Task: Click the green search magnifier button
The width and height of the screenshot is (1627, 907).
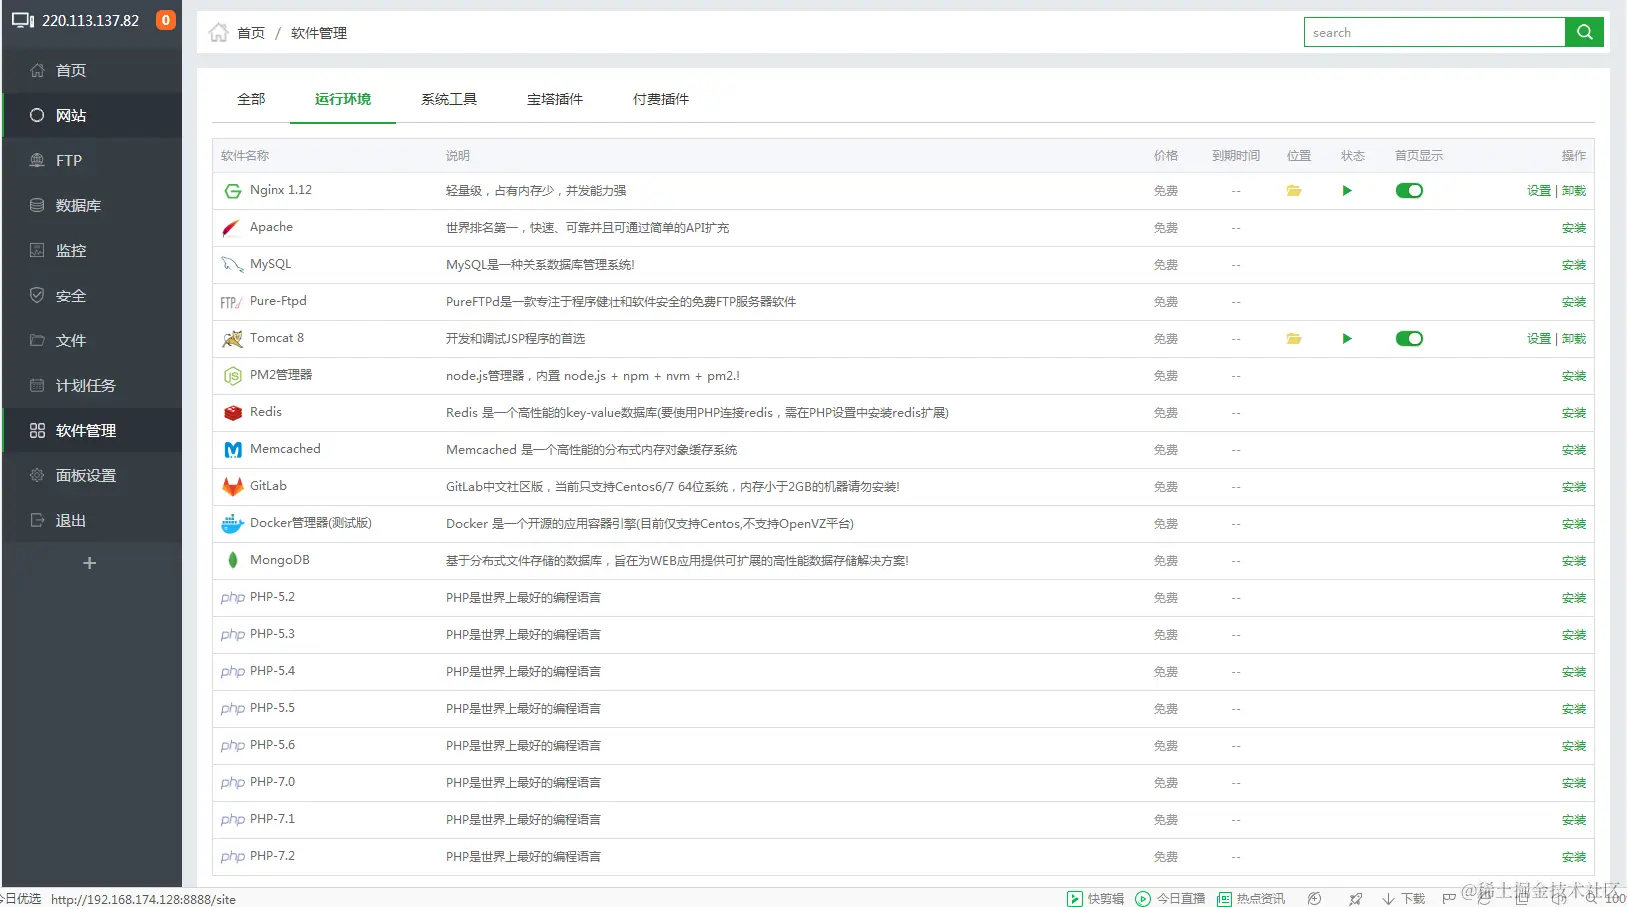Action: [x=1584, y=32]
